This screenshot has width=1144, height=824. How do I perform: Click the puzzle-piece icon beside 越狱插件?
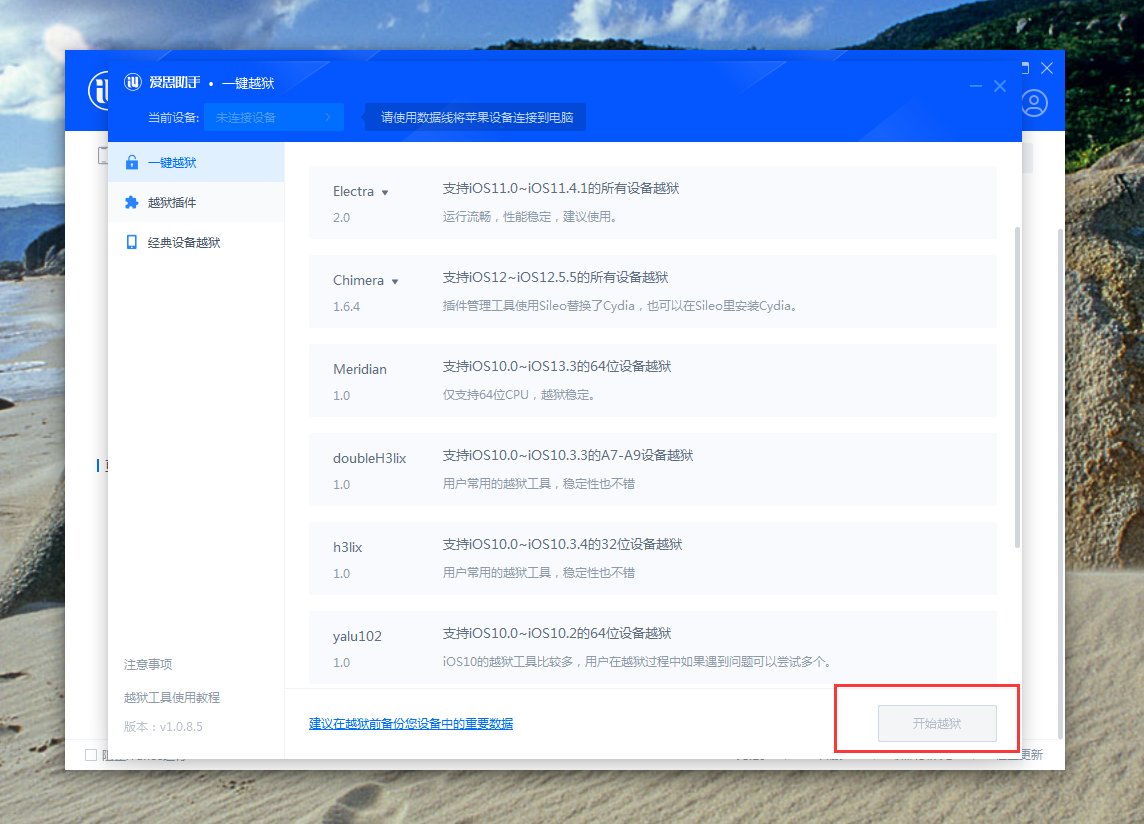(x=131, y=202)
